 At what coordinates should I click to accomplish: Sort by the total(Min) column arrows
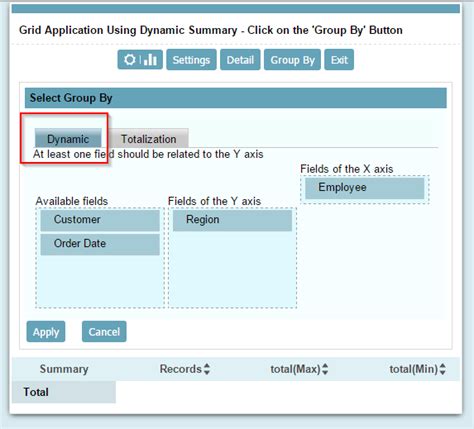tap(442, 369)
